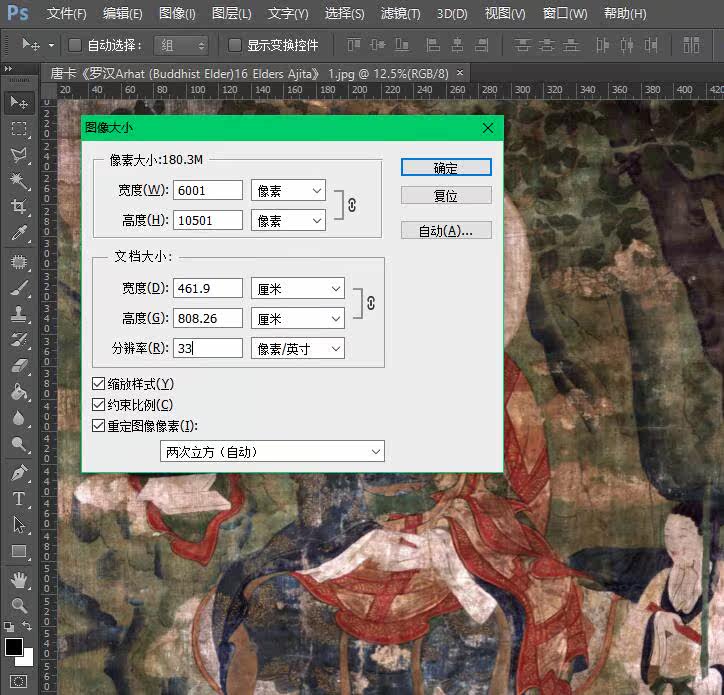Uncheck the 缩放样式 checkbox
Viewport: 724px width, 695px height.
(98, 383)
